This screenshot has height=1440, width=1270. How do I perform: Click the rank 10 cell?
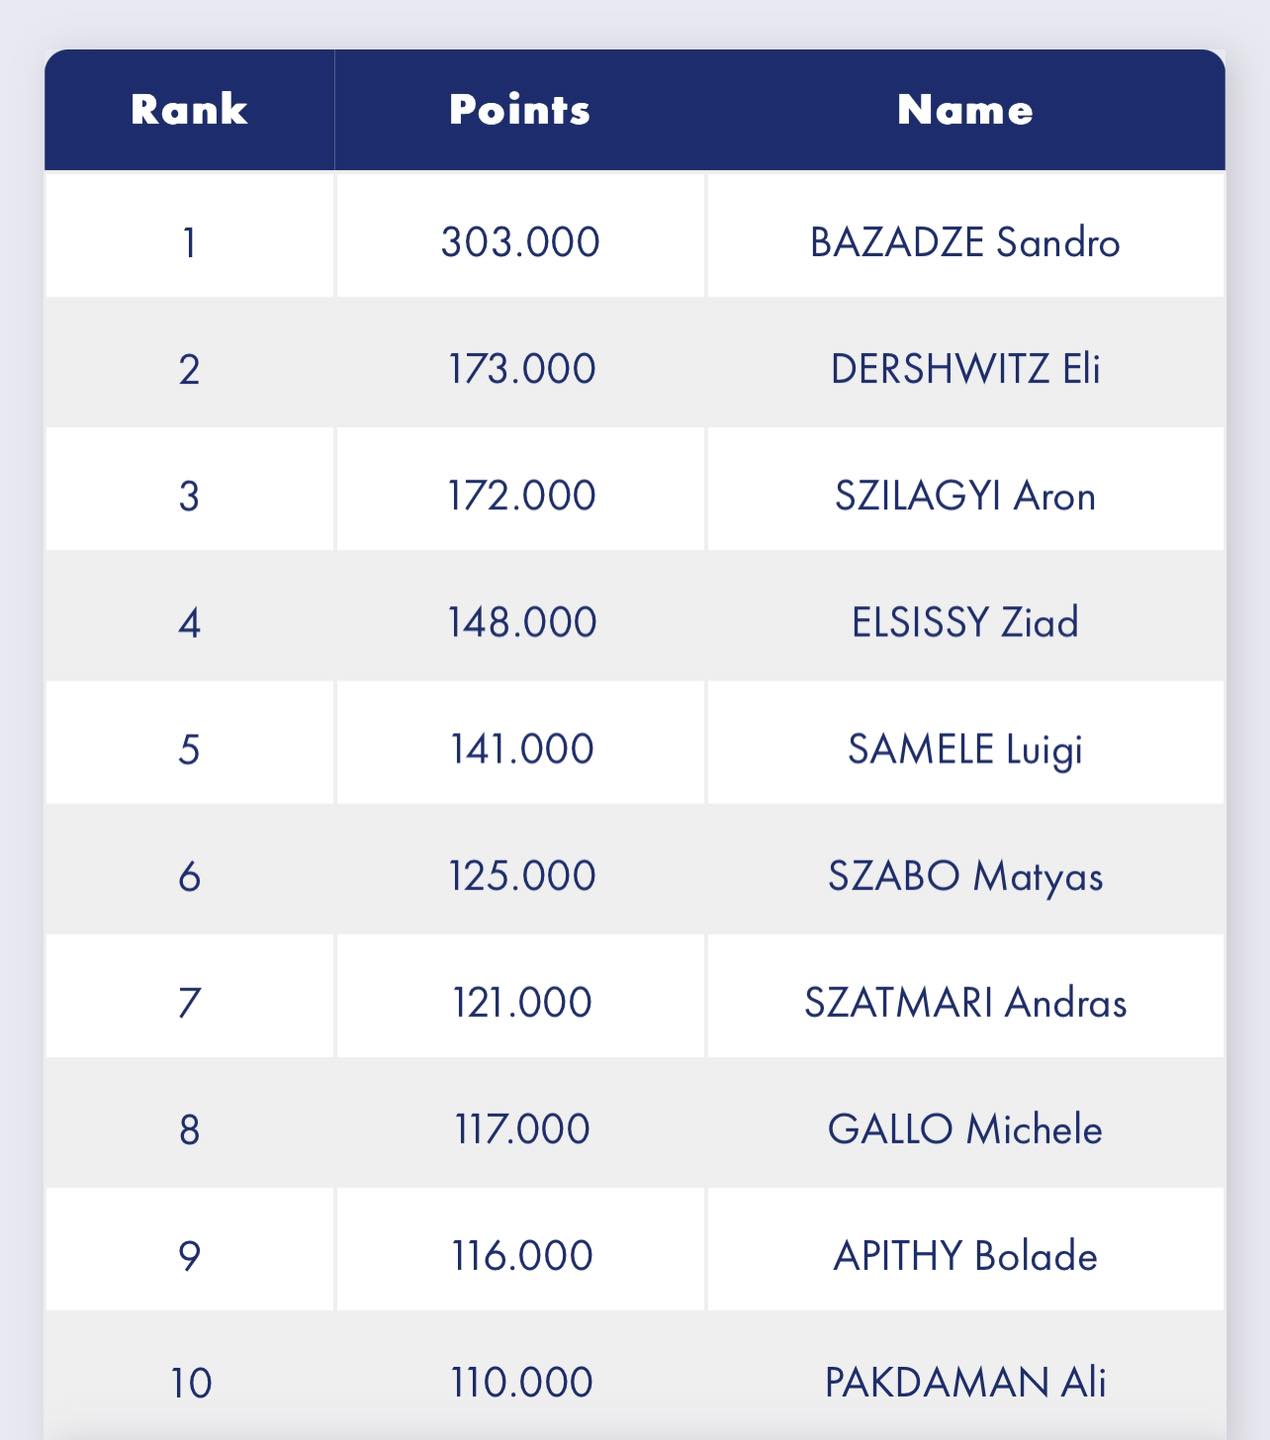click(190, 1382)
